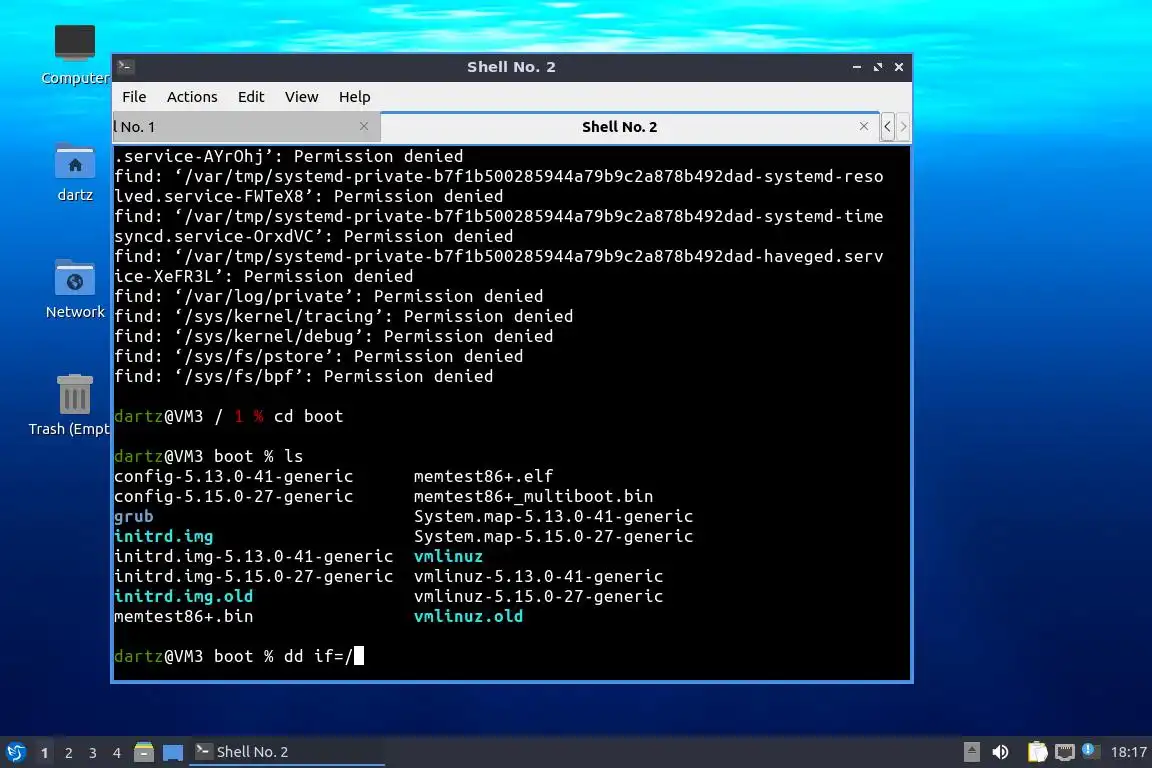Open the Actions menu

tap(192, 97)
